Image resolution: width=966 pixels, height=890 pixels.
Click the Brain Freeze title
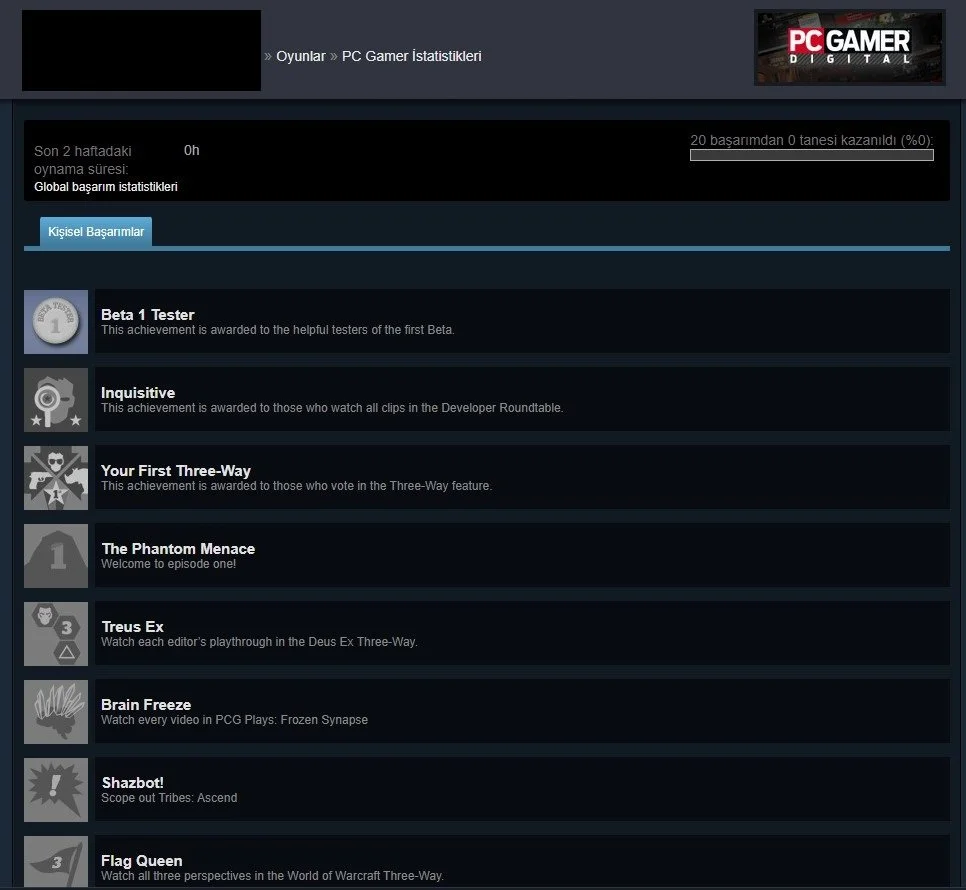point(146,705)
